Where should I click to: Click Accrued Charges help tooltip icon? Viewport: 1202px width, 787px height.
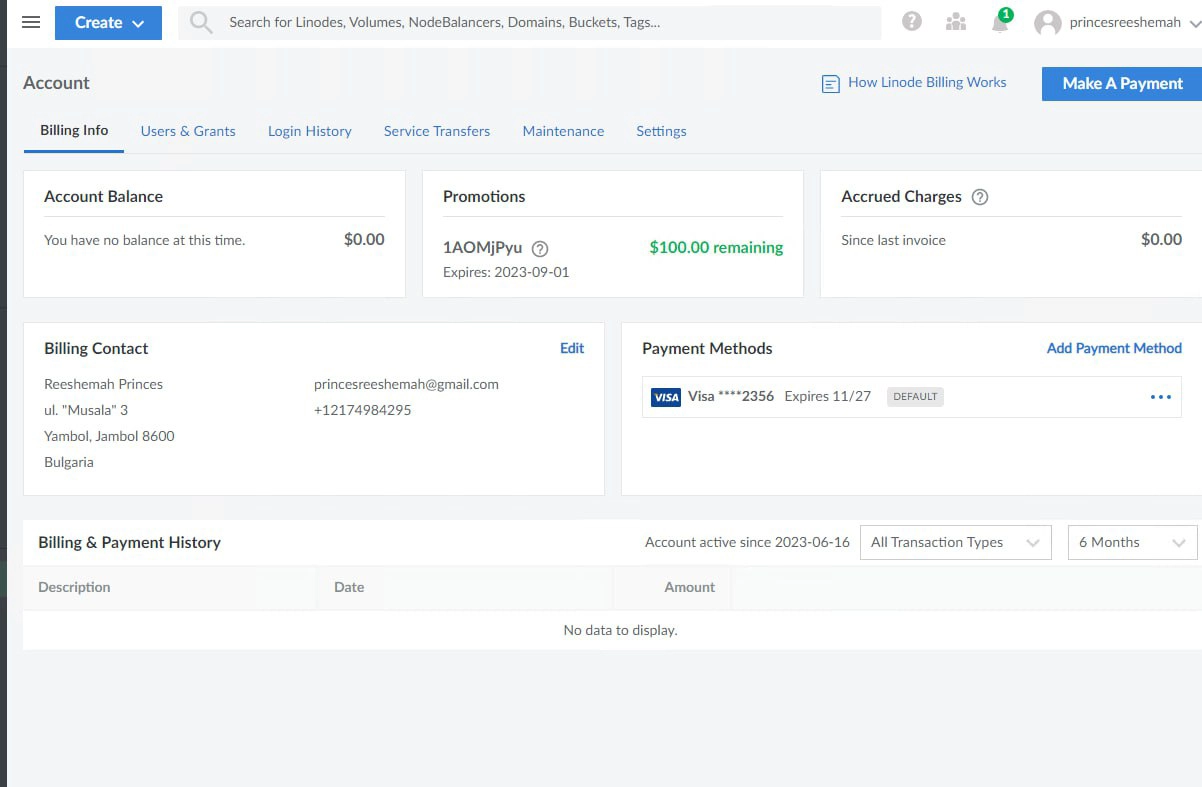tap(980, 197)
